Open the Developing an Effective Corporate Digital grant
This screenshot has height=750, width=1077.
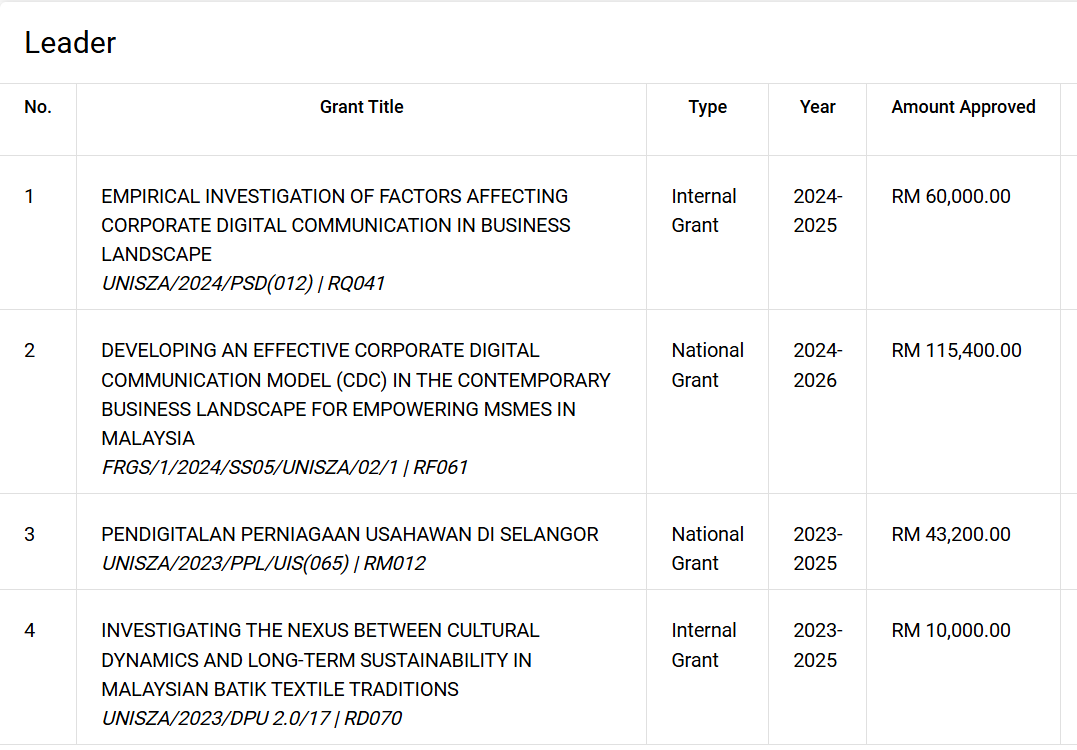(356, 394)
